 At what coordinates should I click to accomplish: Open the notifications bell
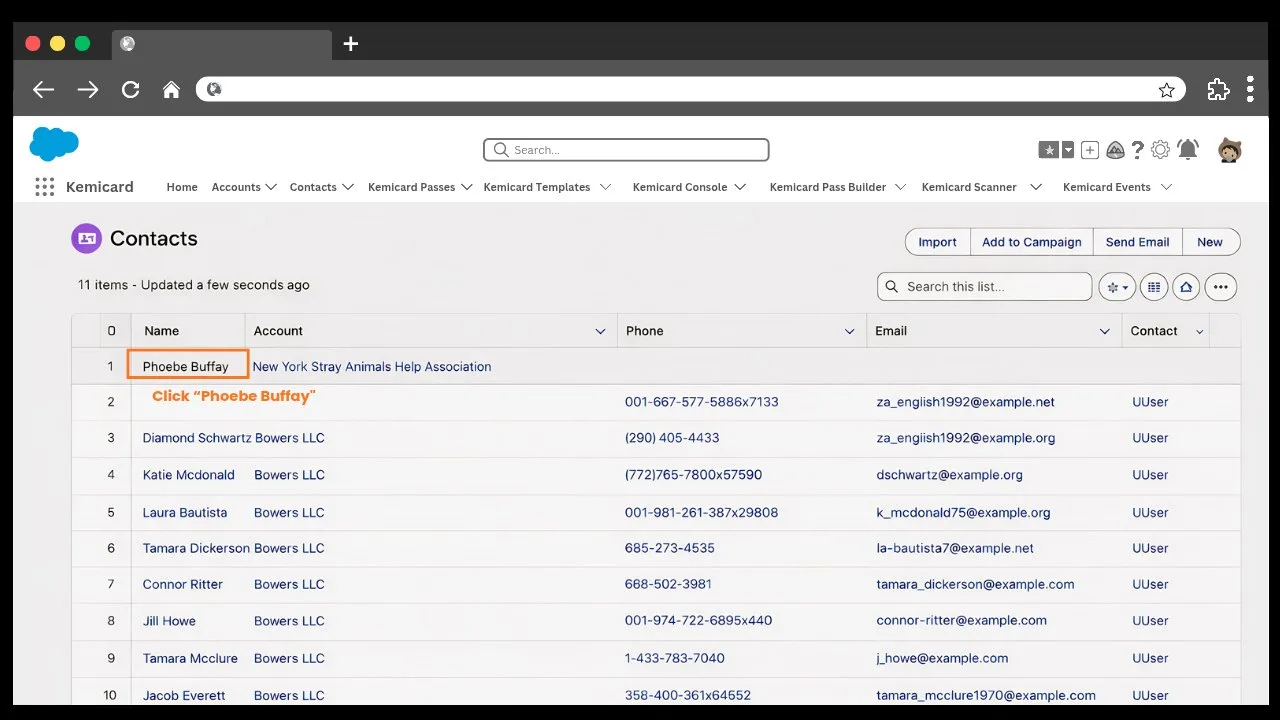click(1188, 150)
